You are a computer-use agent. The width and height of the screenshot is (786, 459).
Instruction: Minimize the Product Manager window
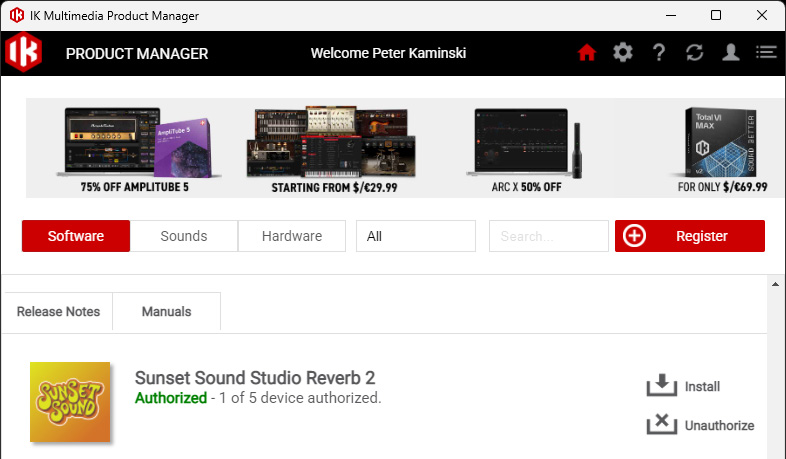(x=671, y=15)
